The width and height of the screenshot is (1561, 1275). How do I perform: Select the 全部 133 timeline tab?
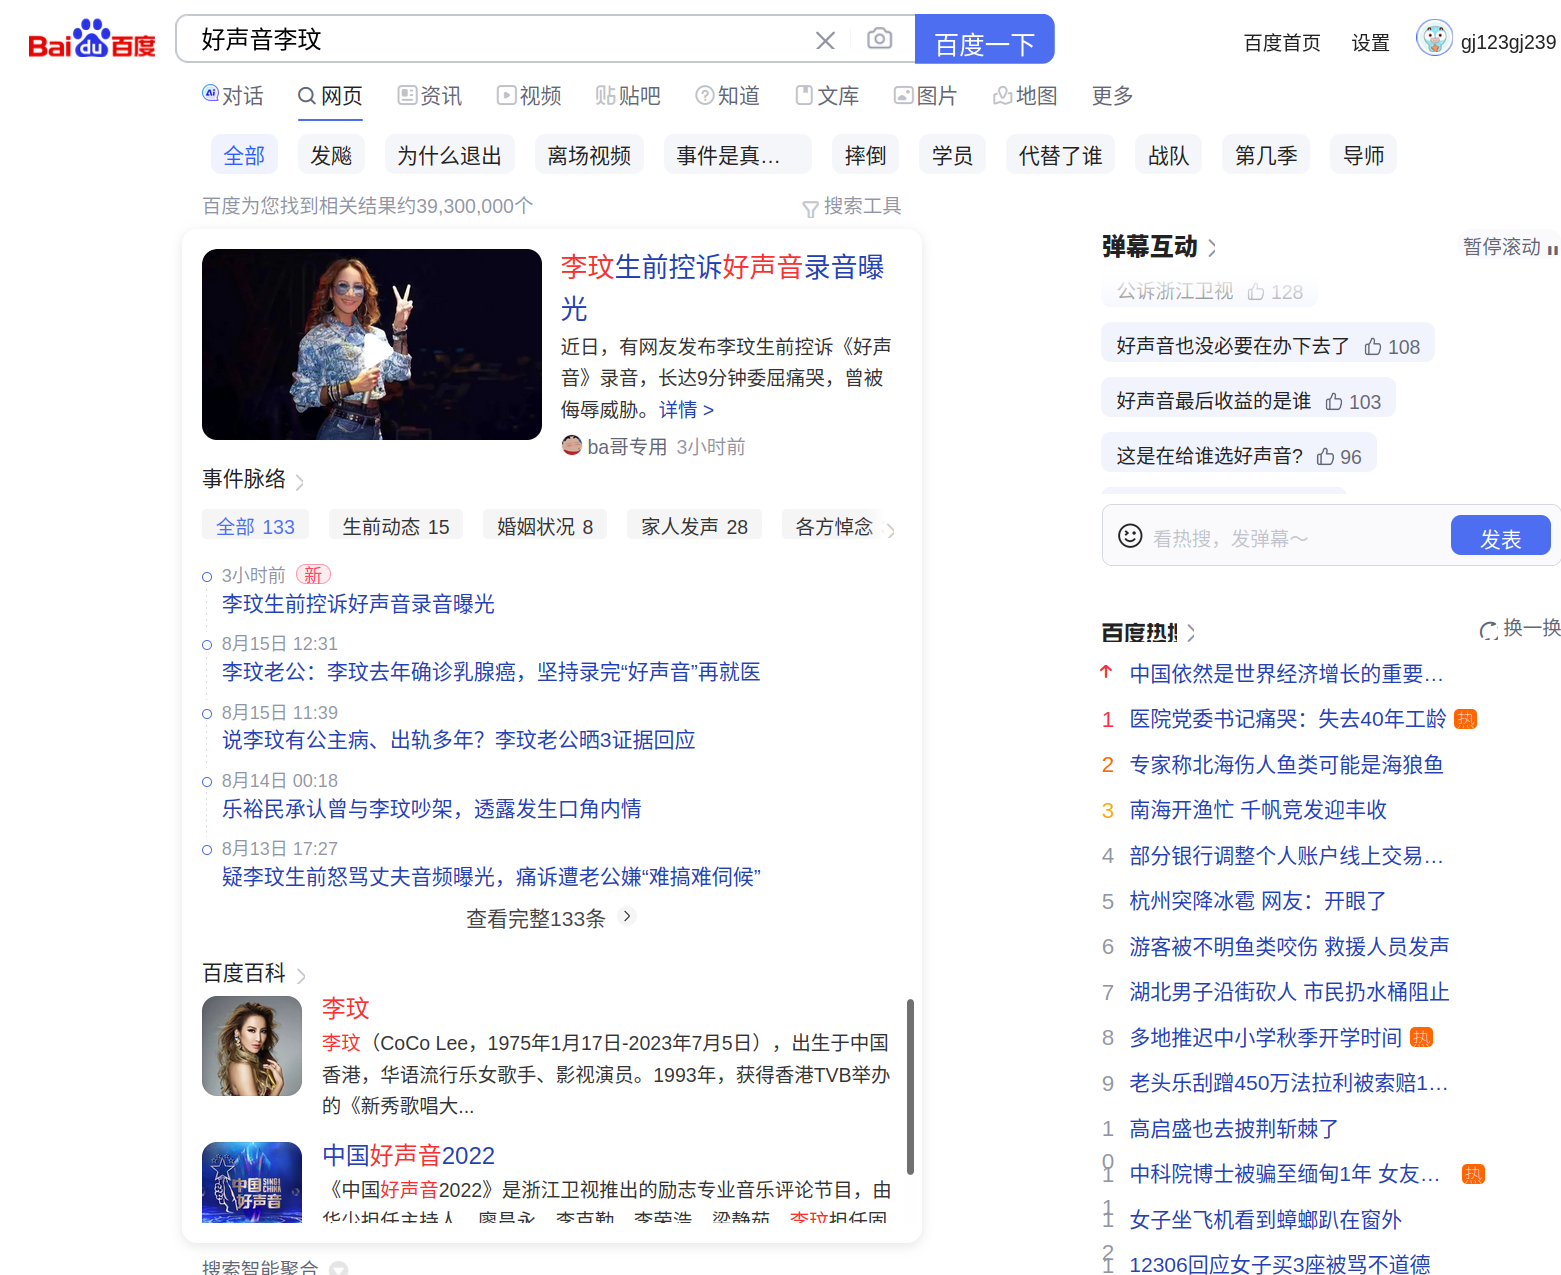tap(255, 527)
